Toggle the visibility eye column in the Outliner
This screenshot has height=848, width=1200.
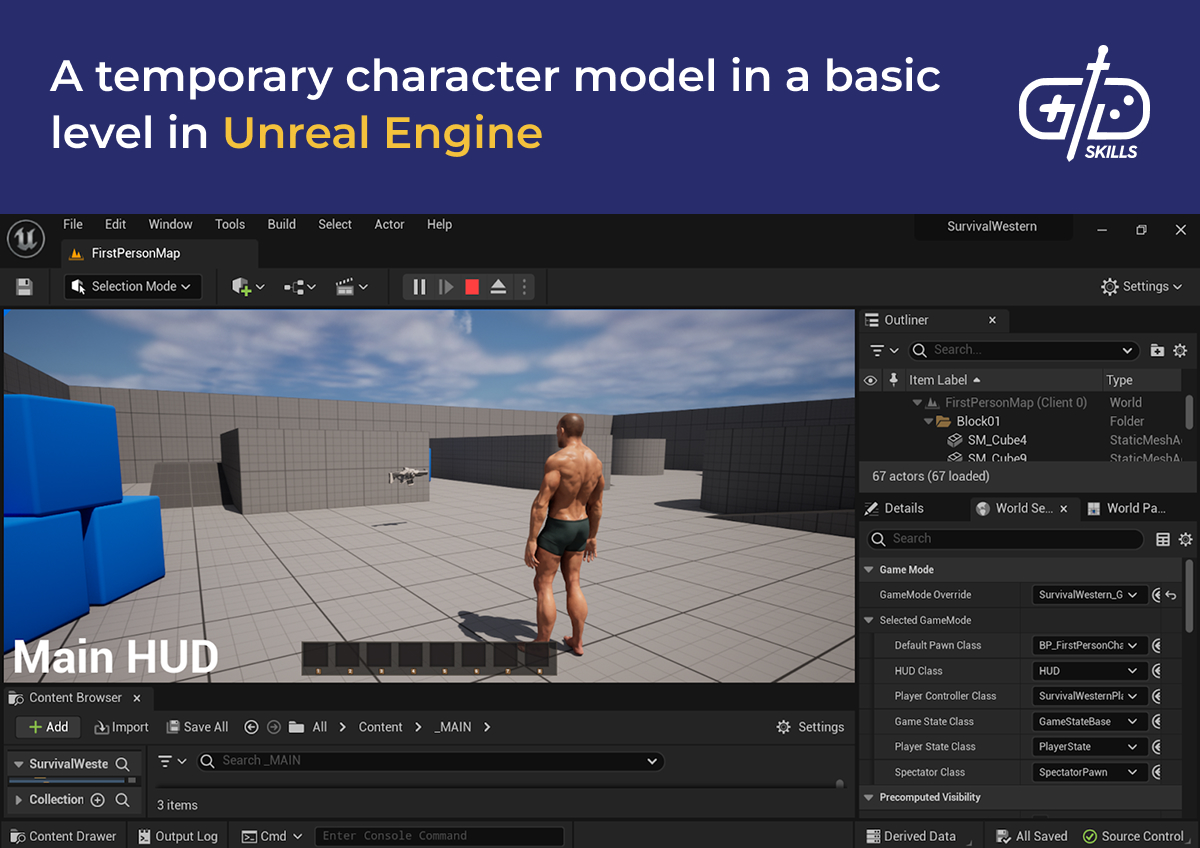click(870, 380)
